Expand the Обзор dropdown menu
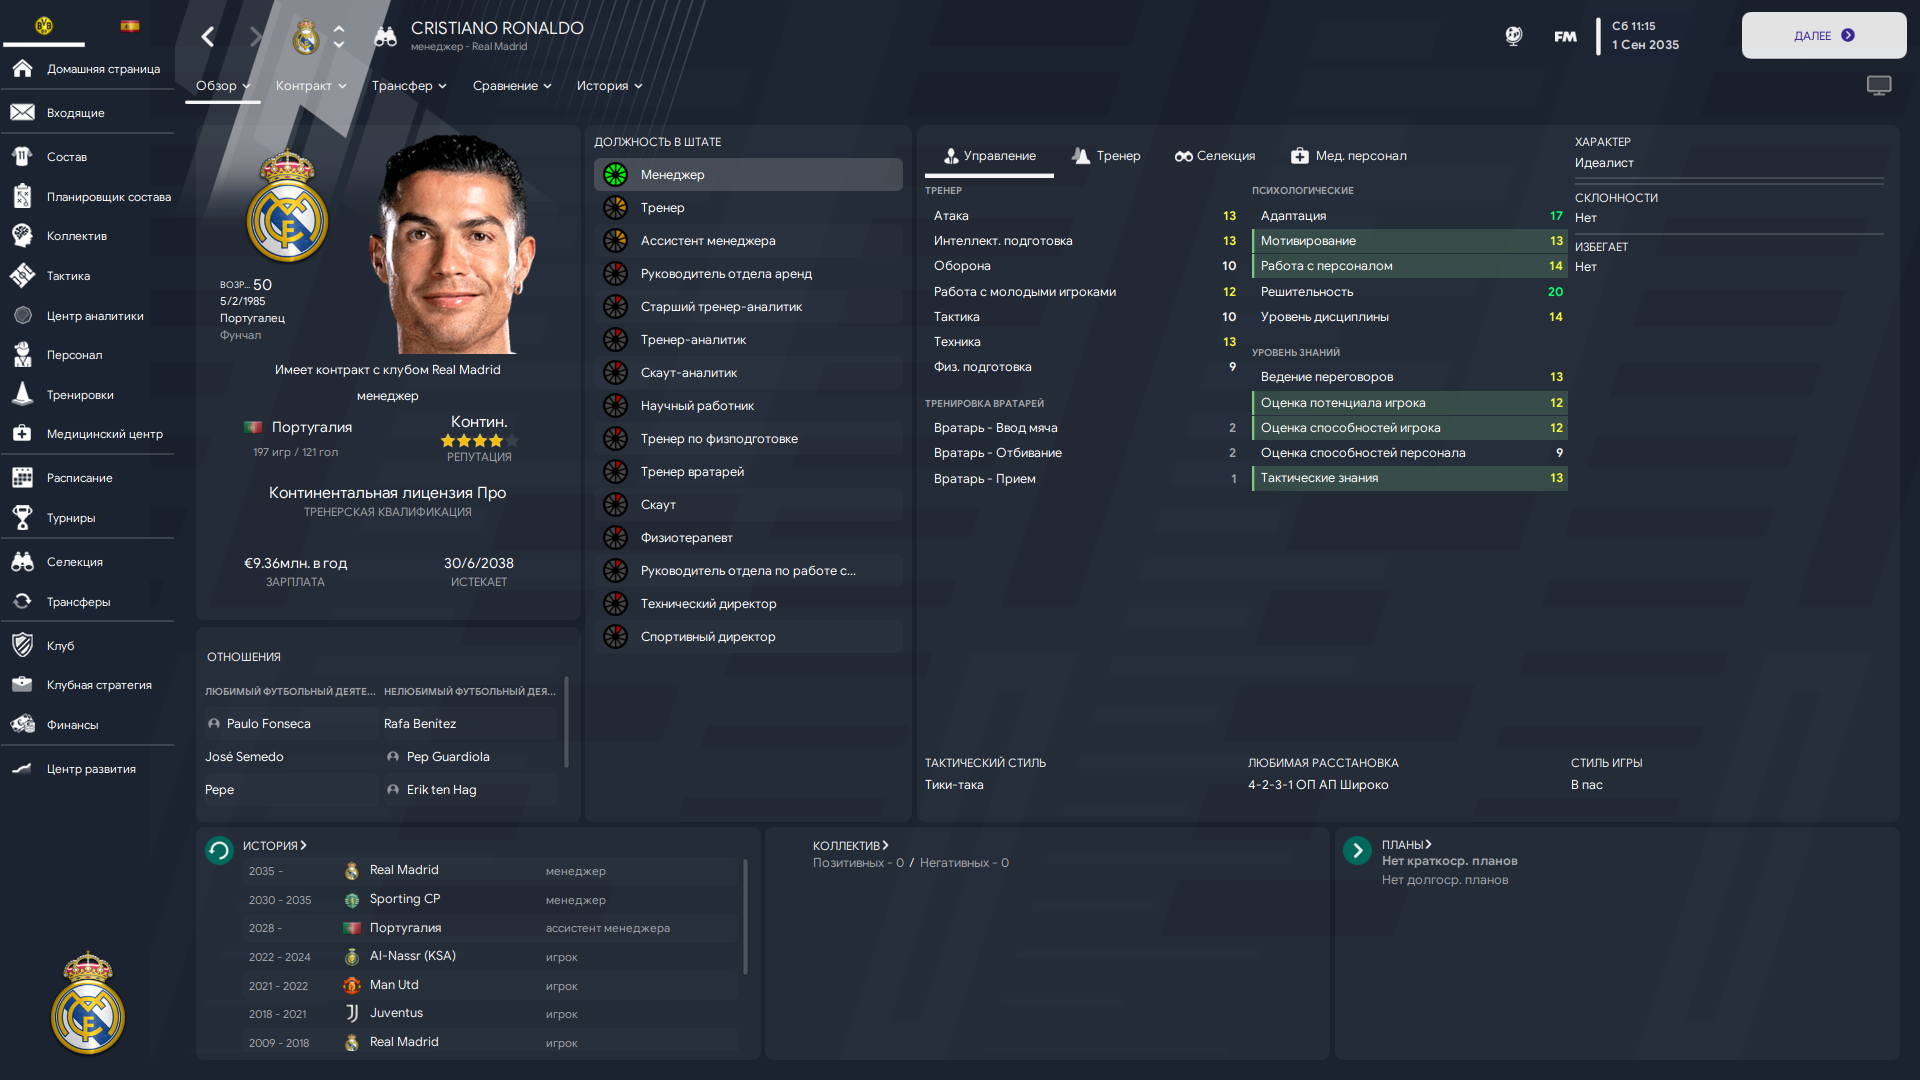 (x=223, y=86)
